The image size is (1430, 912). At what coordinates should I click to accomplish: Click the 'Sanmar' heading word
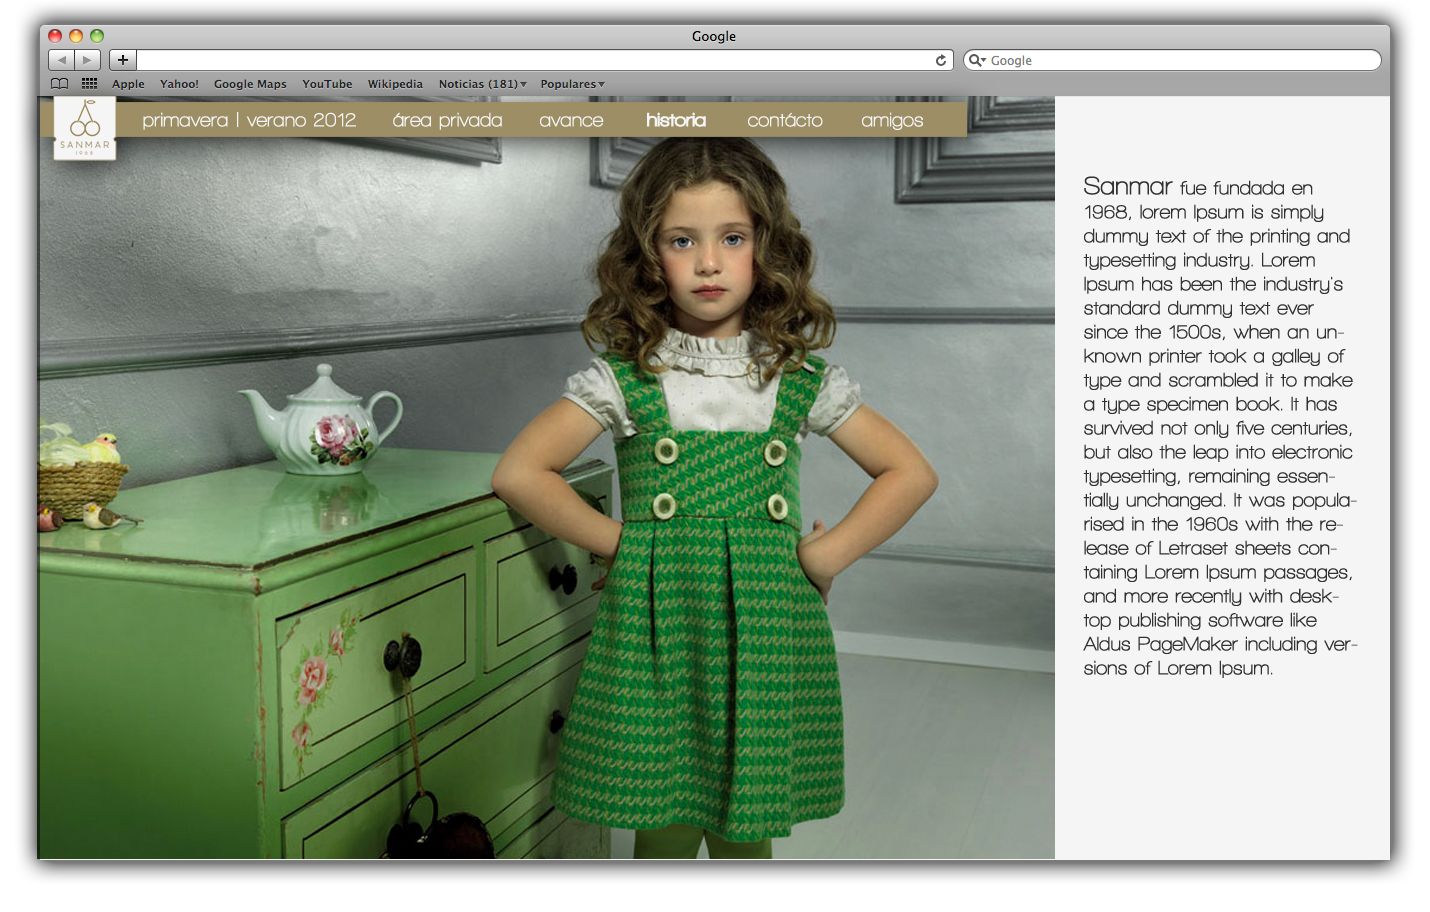pyautogui.click(x=1127, y=186)
